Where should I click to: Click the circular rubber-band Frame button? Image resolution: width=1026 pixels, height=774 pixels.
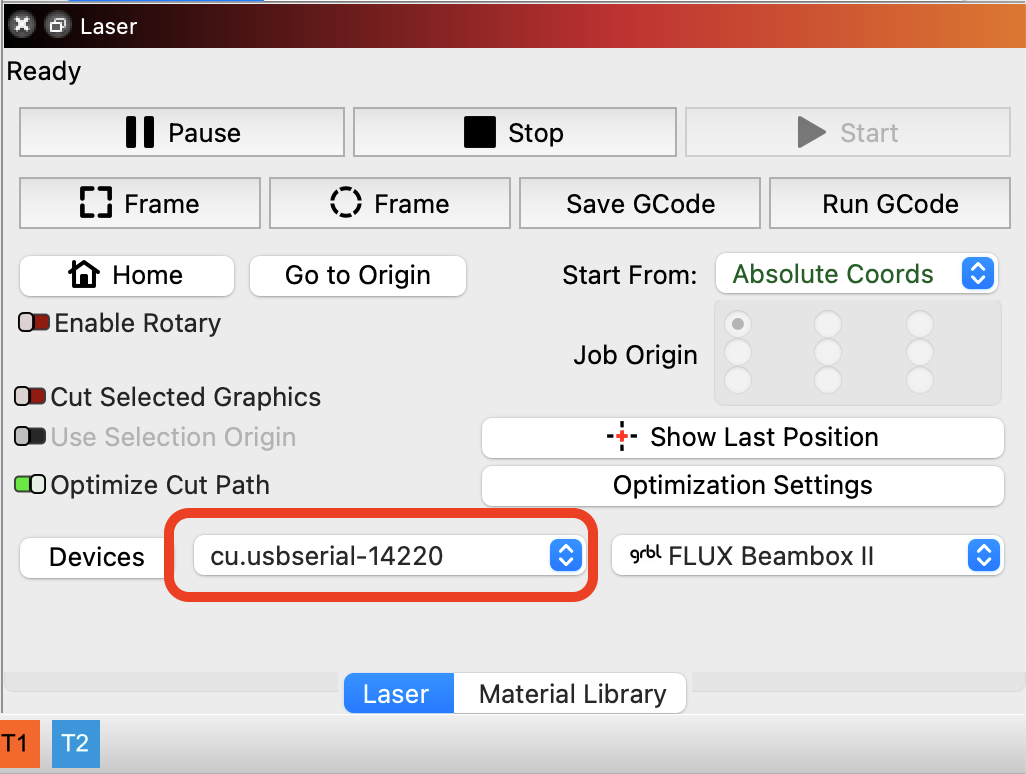[390, 203]
